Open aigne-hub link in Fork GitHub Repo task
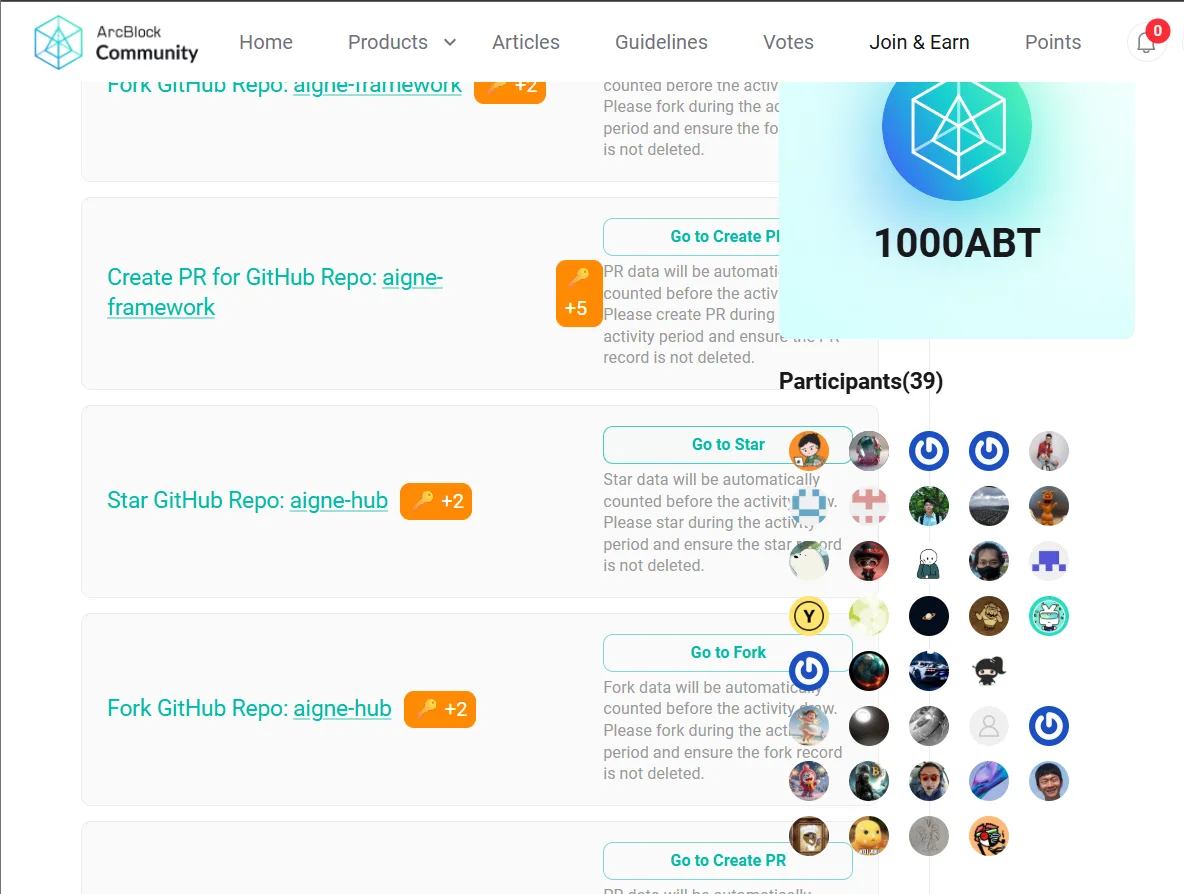The width and height of the screenshot is (1184, 894). (342, 708)
